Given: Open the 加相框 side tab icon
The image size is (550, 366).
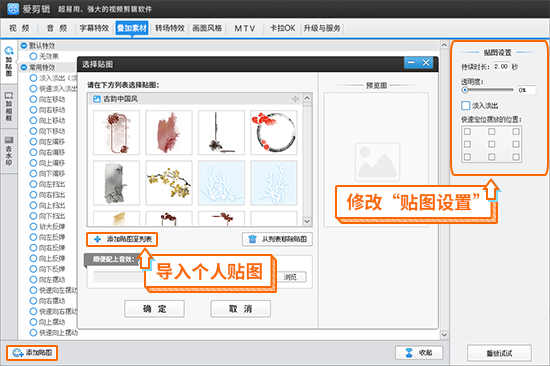Looking at the screenshot, I should (9, 95).
